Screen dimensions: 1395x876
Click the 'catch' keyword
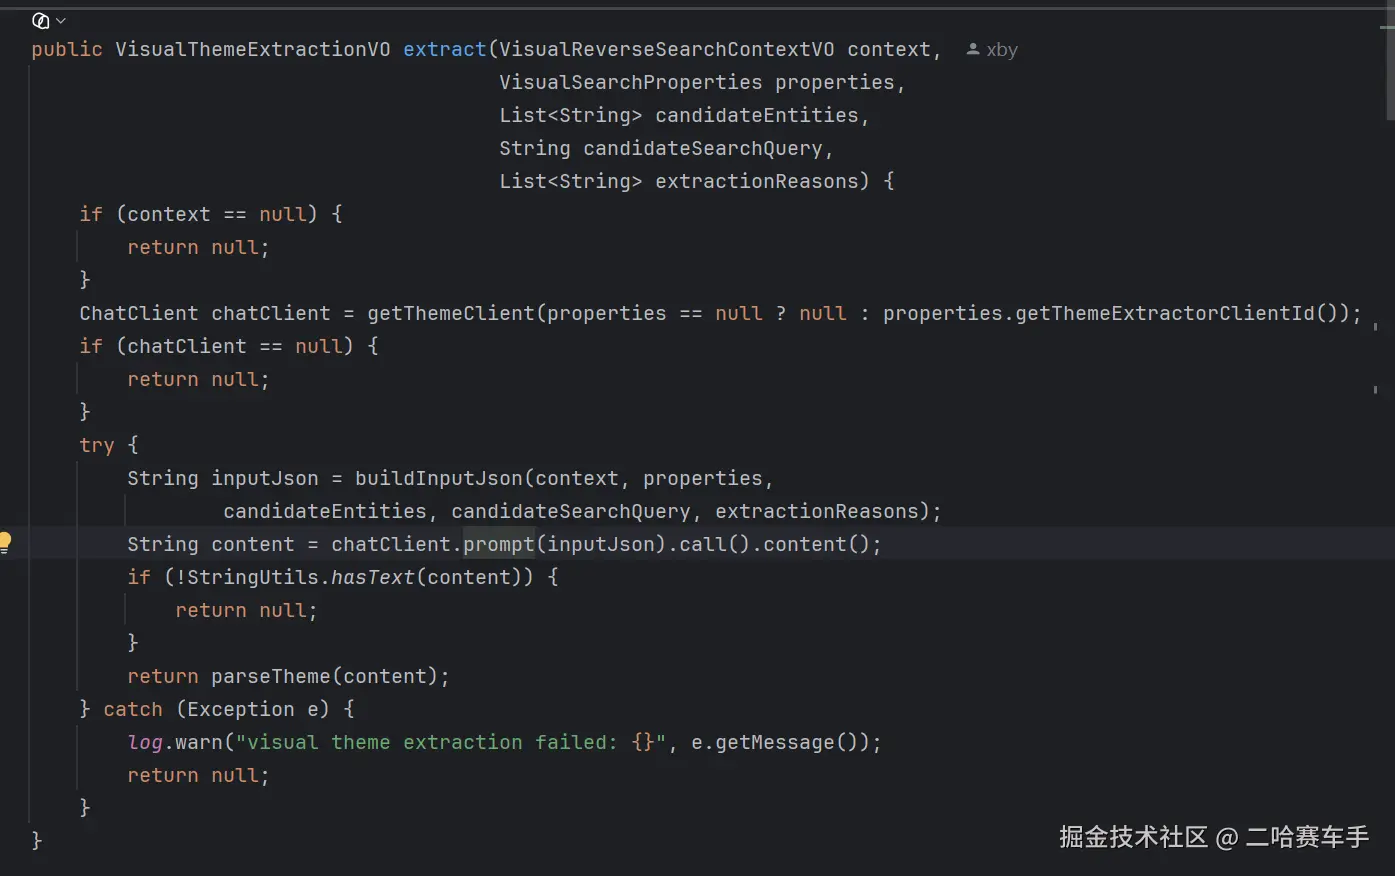click(x=133, y=709)
